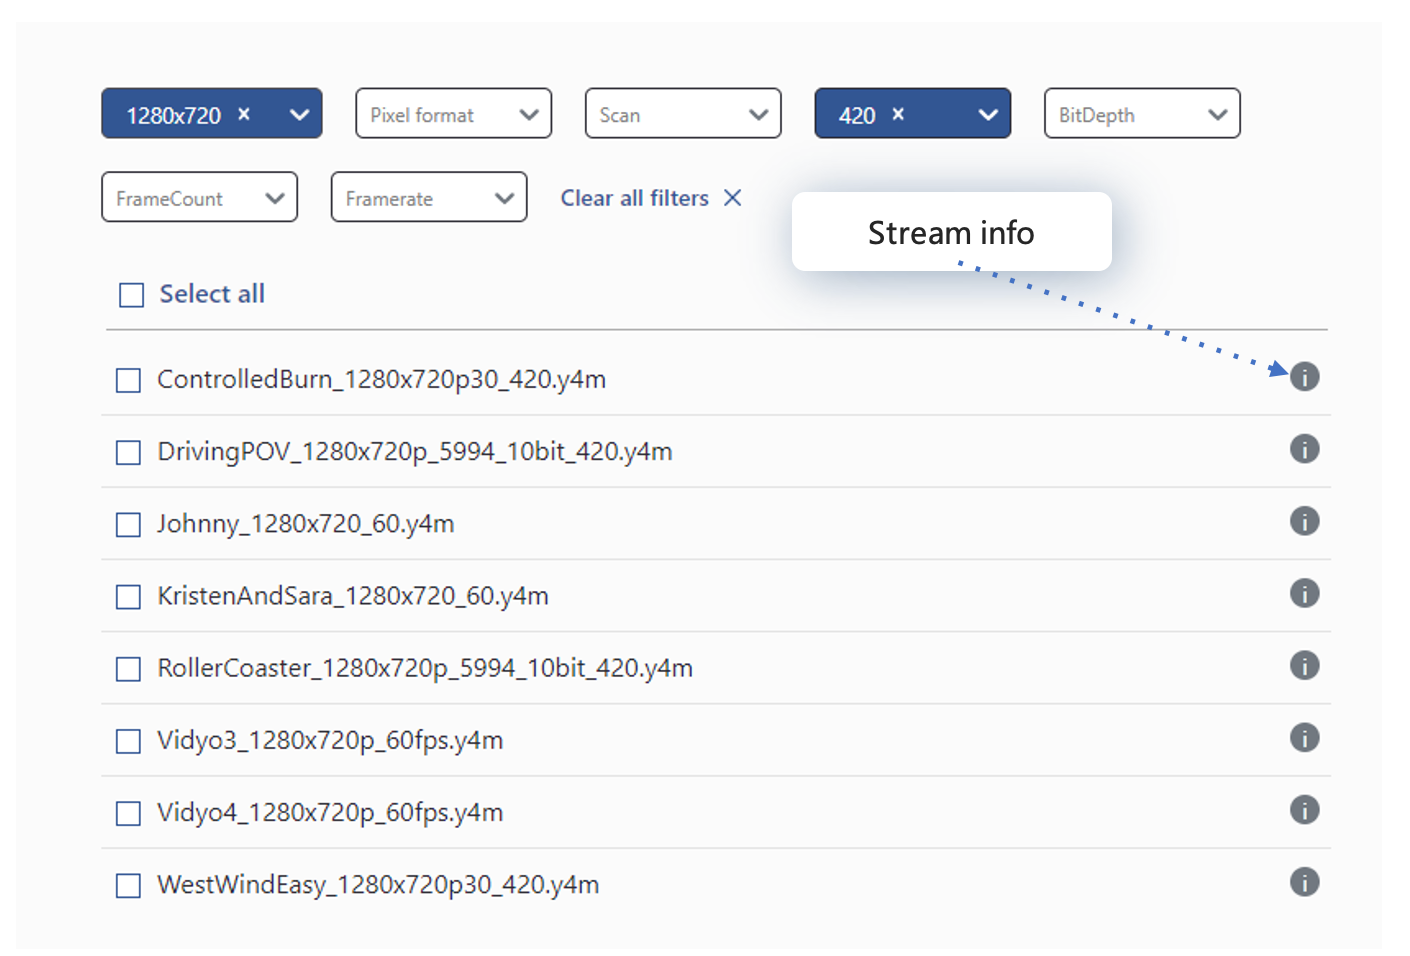
Task: Click the file name Vidyo3_1280x720p_60fps.y4m
Action: (330, 741)
